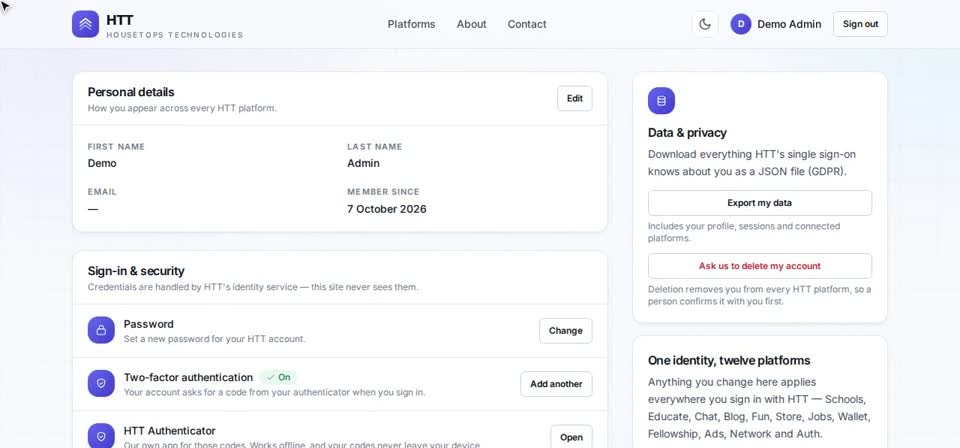This screenshot has width=960, height=448.
Task: Go to the About page
Action: point(471,24)
